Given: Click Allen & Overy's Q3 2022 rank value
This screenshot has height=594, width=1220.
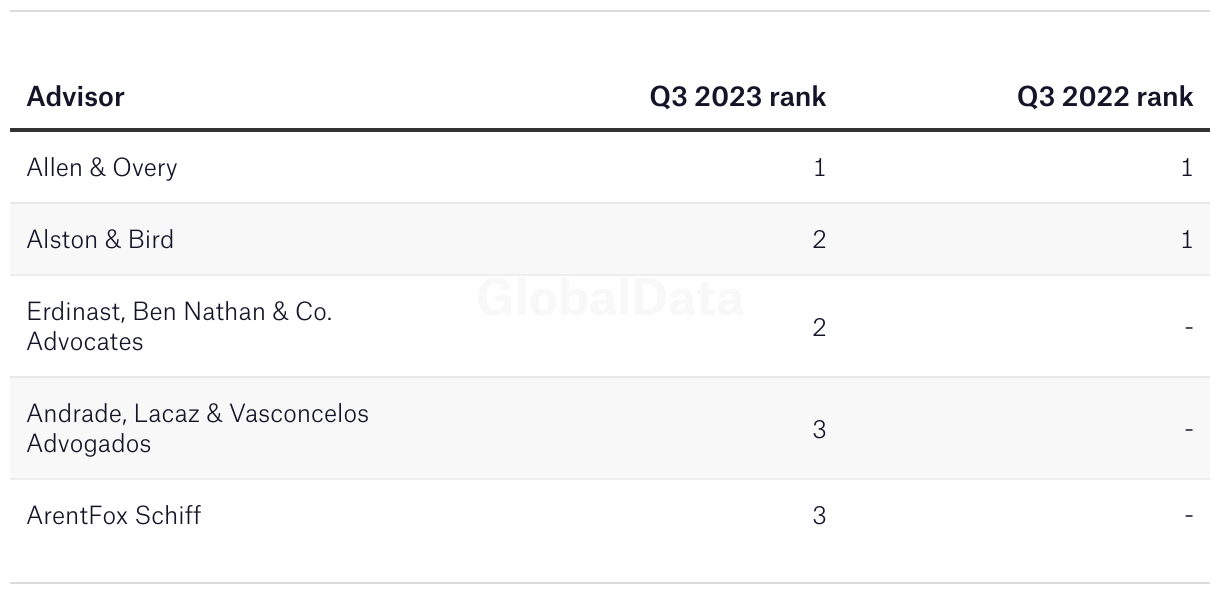Looking at the screenshot, I should click(x=1187, y=167).
